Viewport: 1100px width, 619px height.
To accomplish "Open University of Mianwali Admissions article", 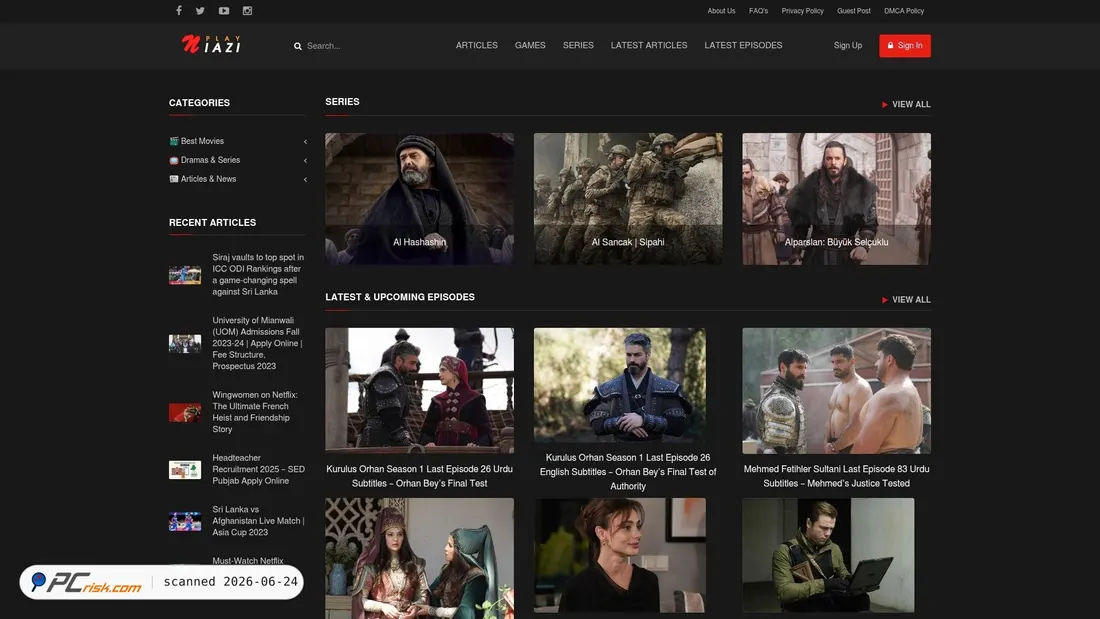I will [258, 343].
